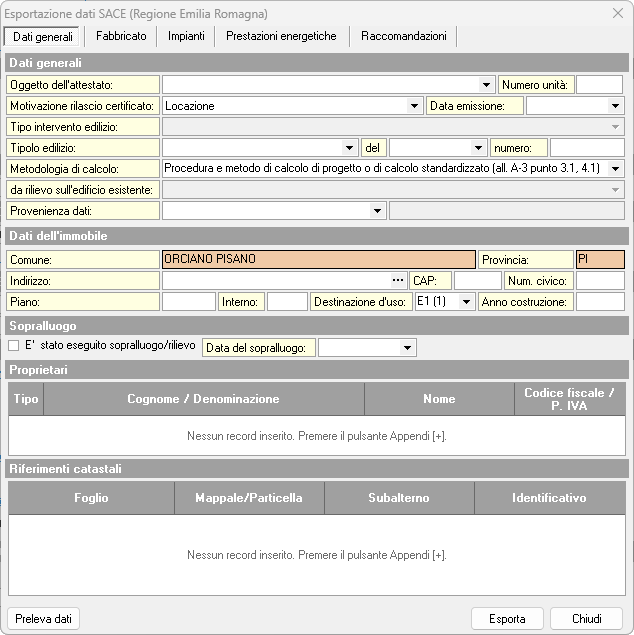Expand the Data emissione date picker
634x635 pixels.
pyautogui.click(x=614, y=106)
